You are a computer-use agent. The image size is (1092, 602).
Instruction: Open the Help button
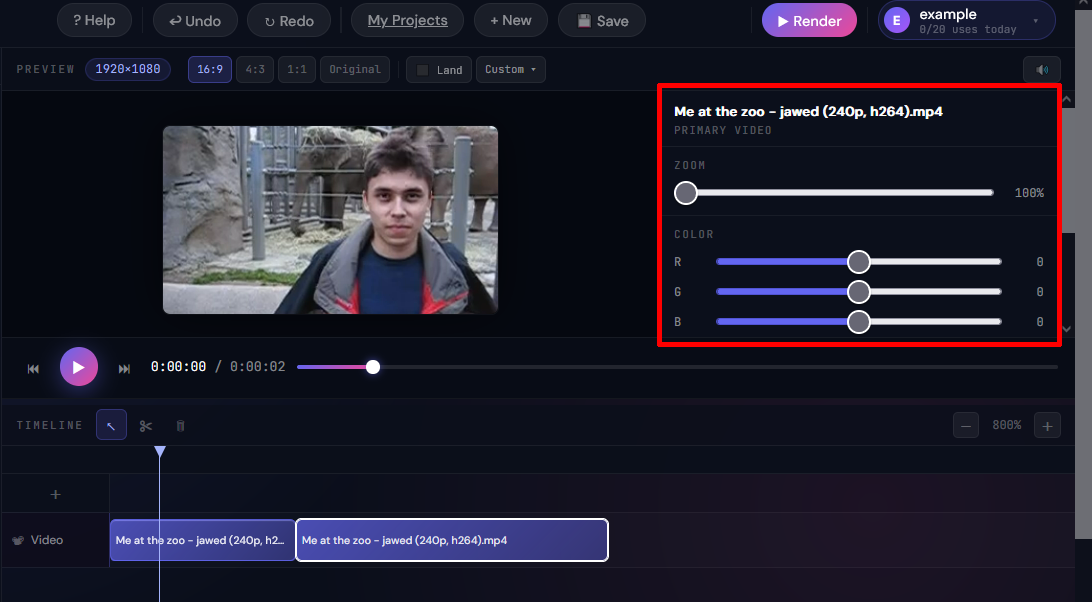point(94,20)
